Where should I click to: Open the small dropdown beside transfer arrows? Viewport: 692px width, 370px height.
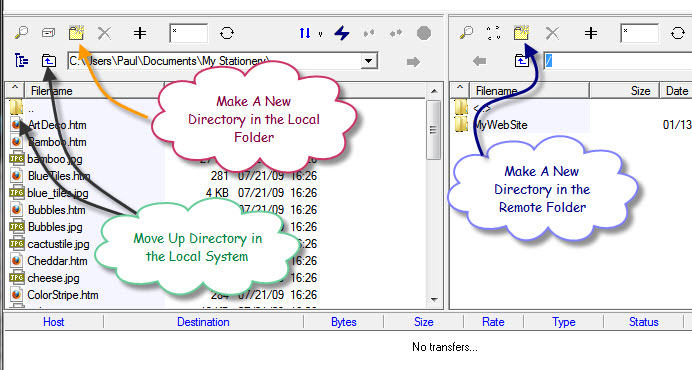(x=320, y=34)
